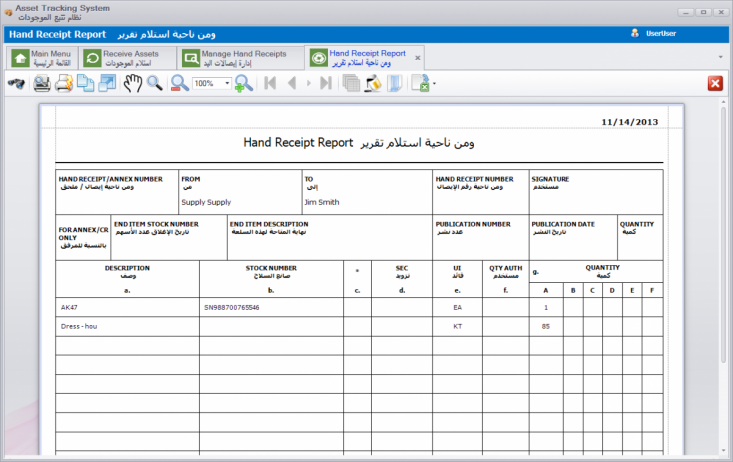This screenshot has width=733, height=462.
Task: Open the Manage Hand Receipts tab
Action: point(233,57)
